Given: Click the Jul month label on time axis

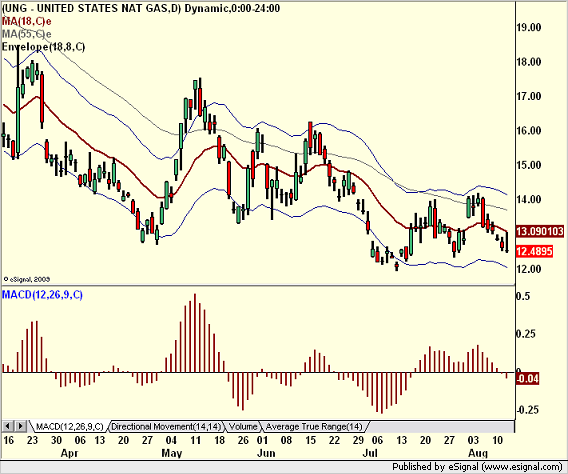Looking at the screenshot, I should [x=370, y=453].
